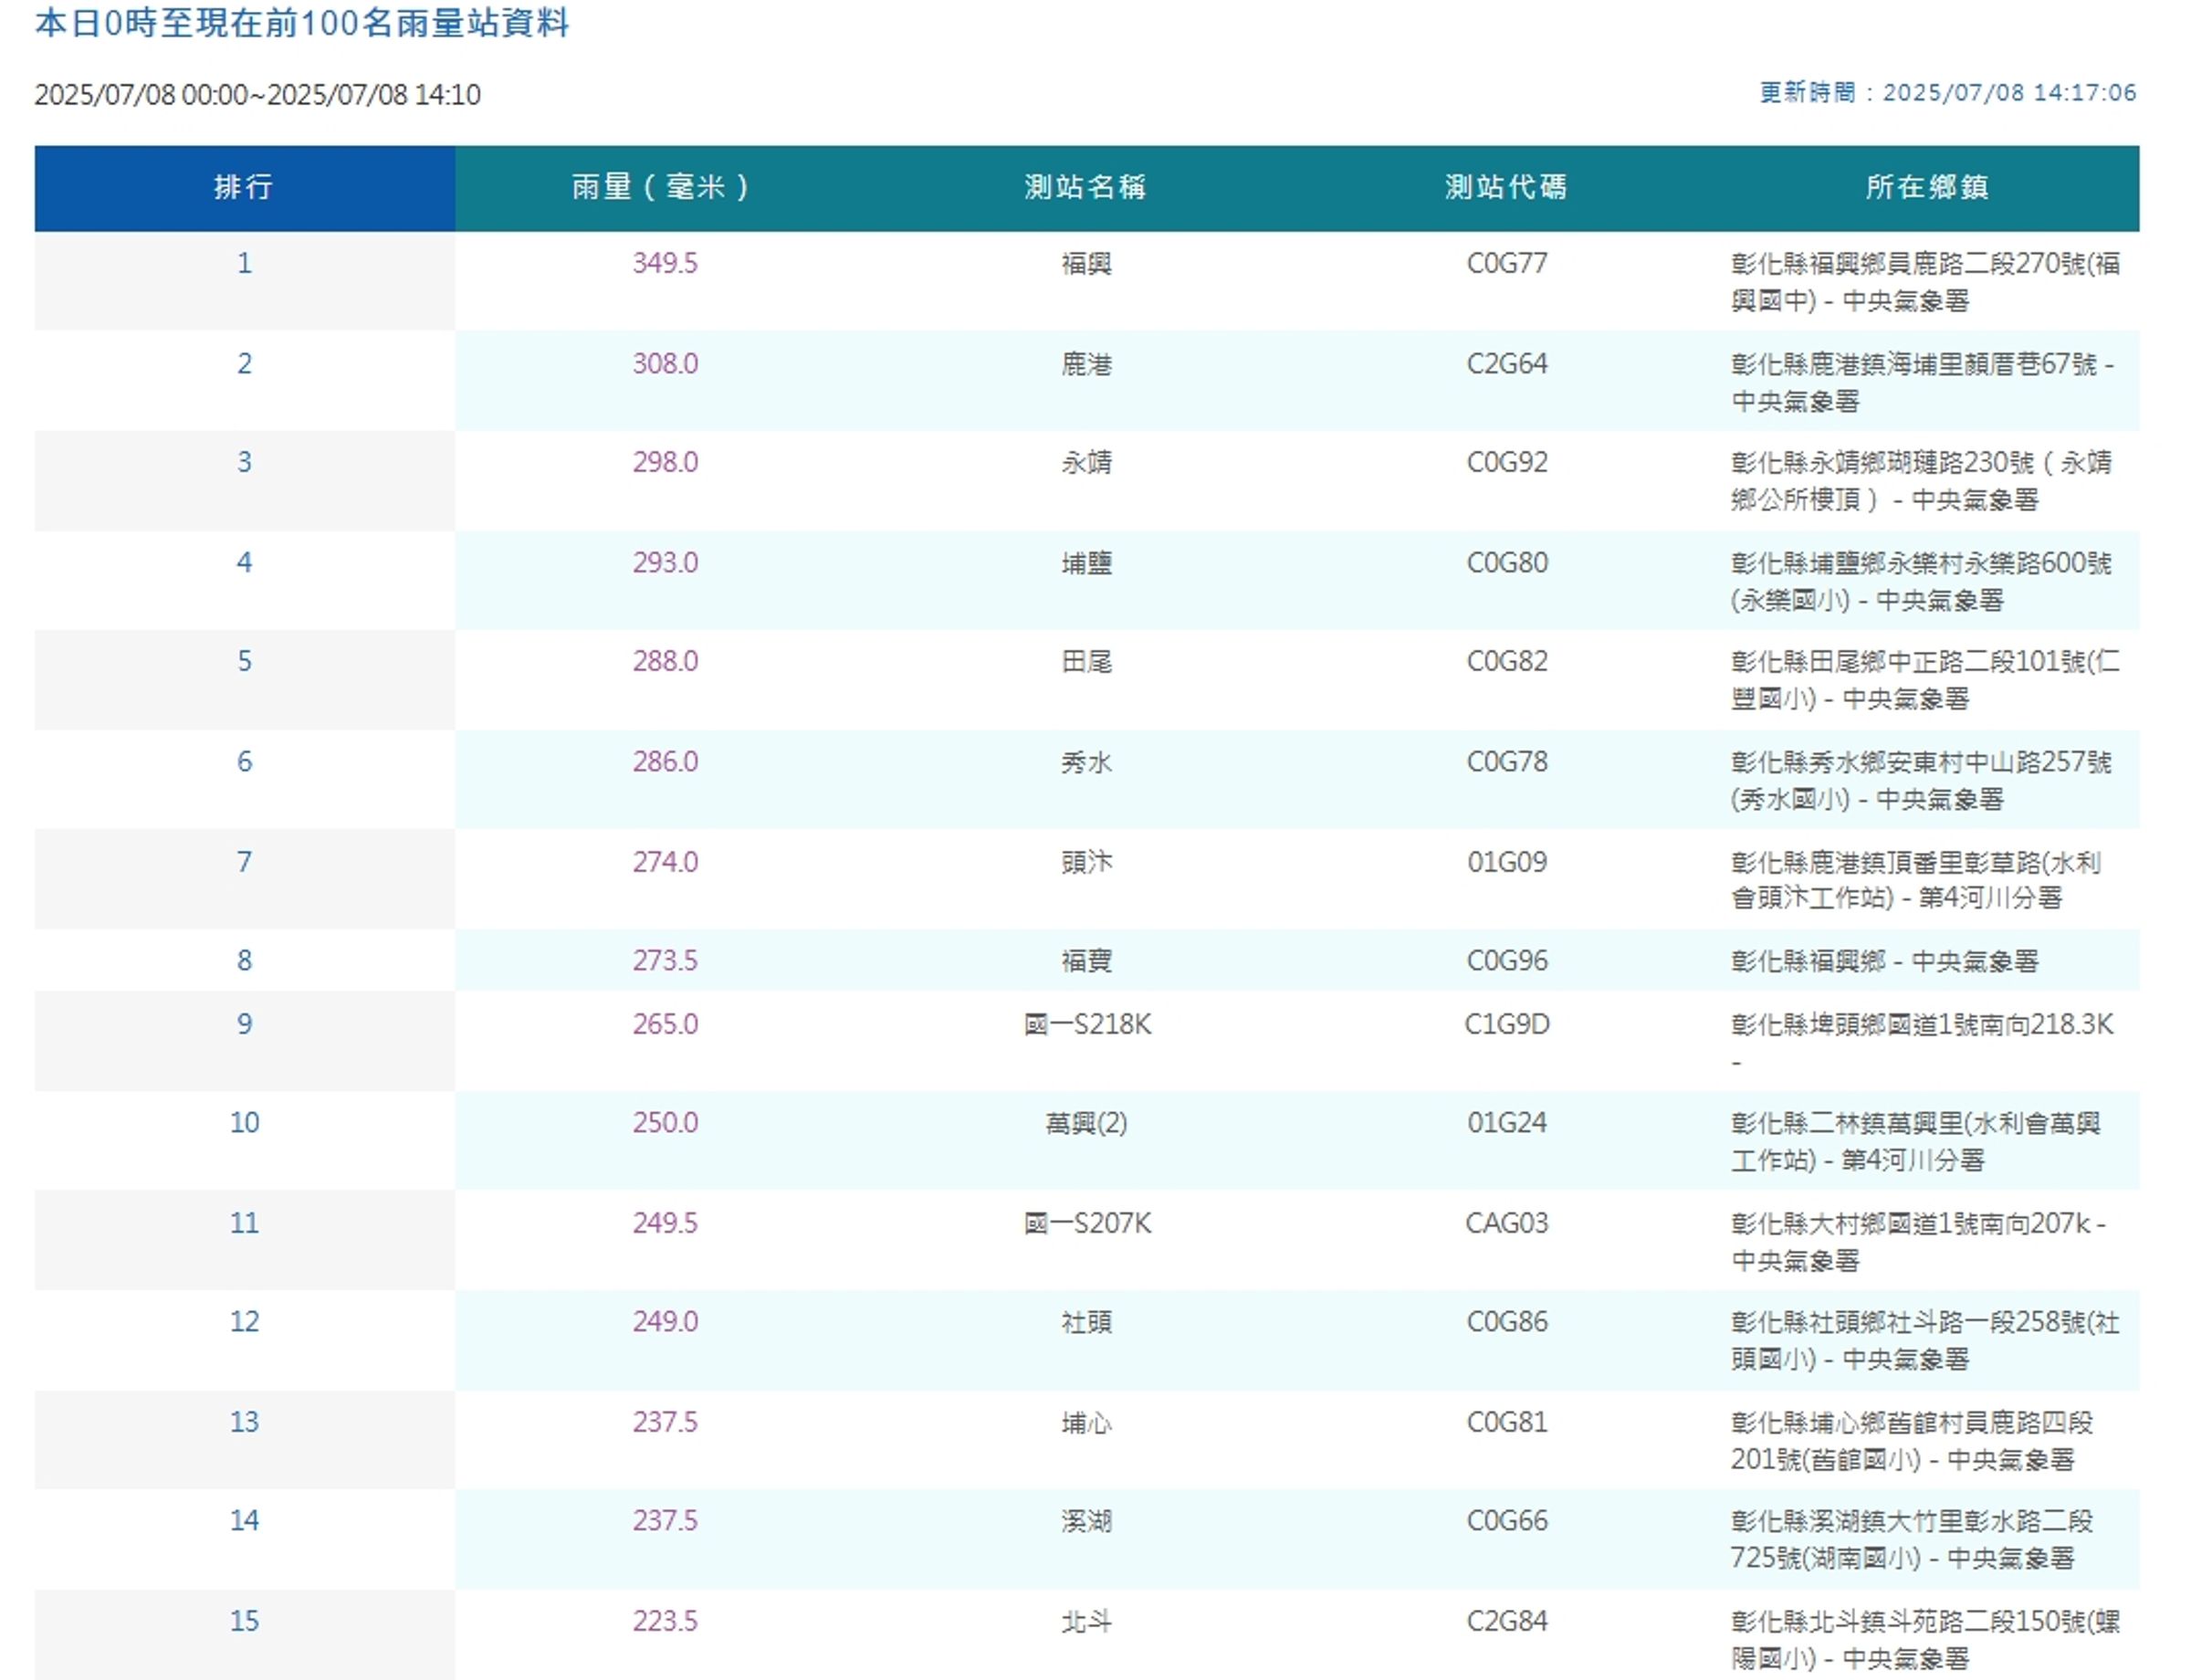Click the date range 2025/07/08 00:00~14:10
The image size is (2191, 1680).
(258, 95)
